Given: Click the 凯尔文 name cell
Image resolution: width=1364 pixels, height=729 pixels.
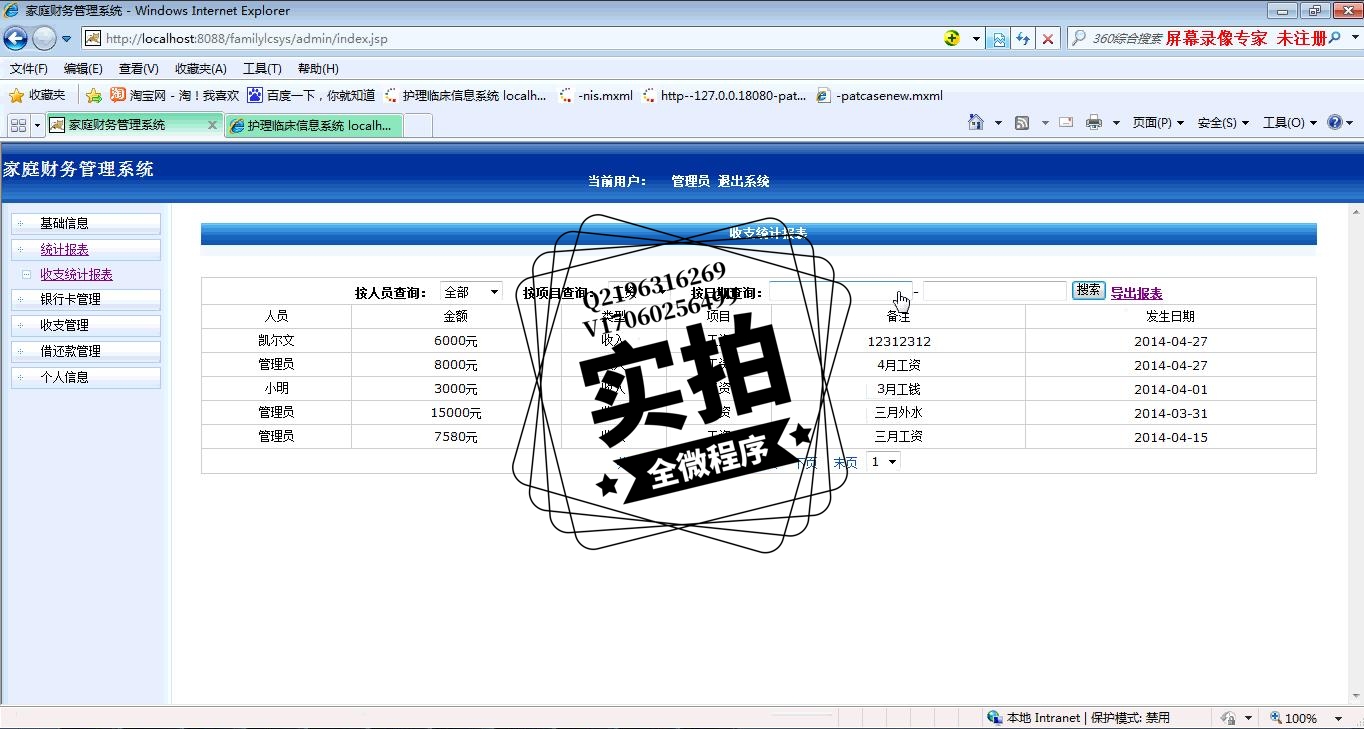Looking at the screenshot, I should (x=276, y=341).
